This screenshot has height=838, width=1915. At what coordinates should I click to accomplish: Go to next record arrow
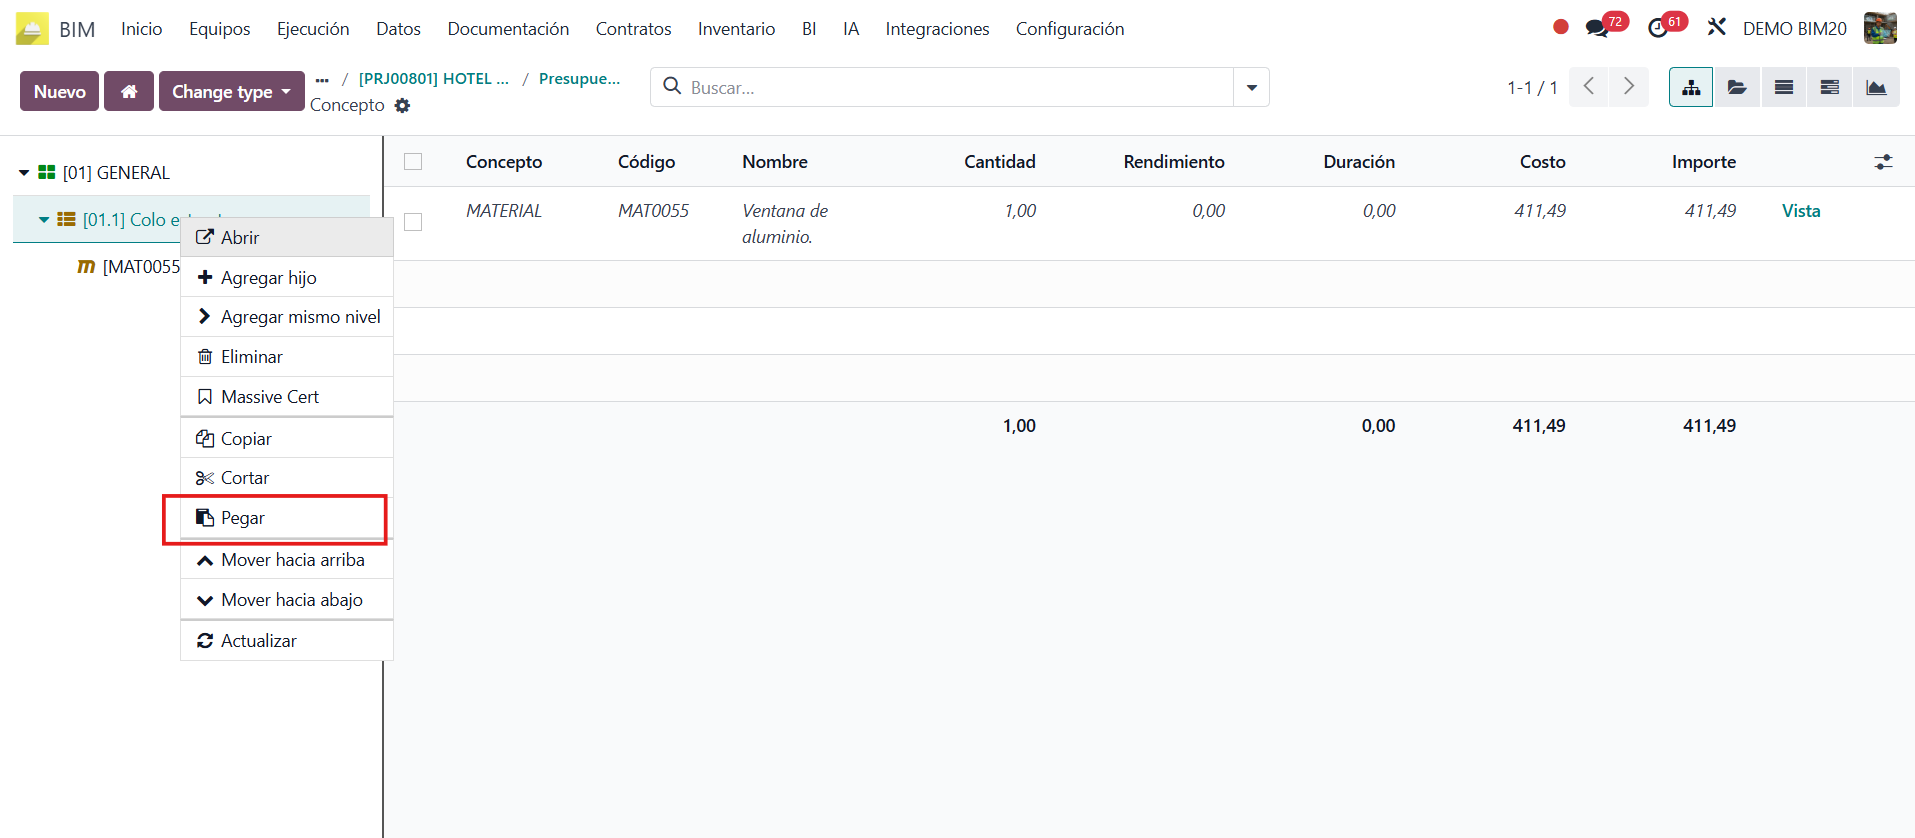(1628, 88)
